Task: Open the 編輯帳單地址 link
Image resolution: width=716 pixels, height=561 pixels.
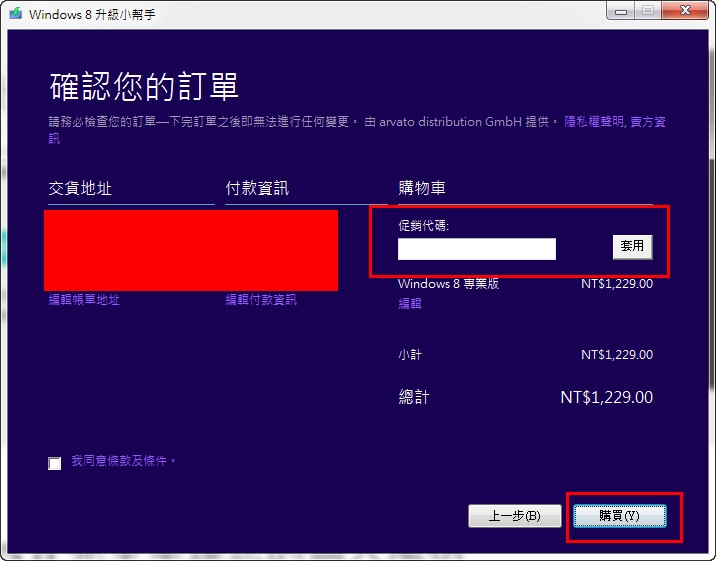Action: tap(84, 299)
